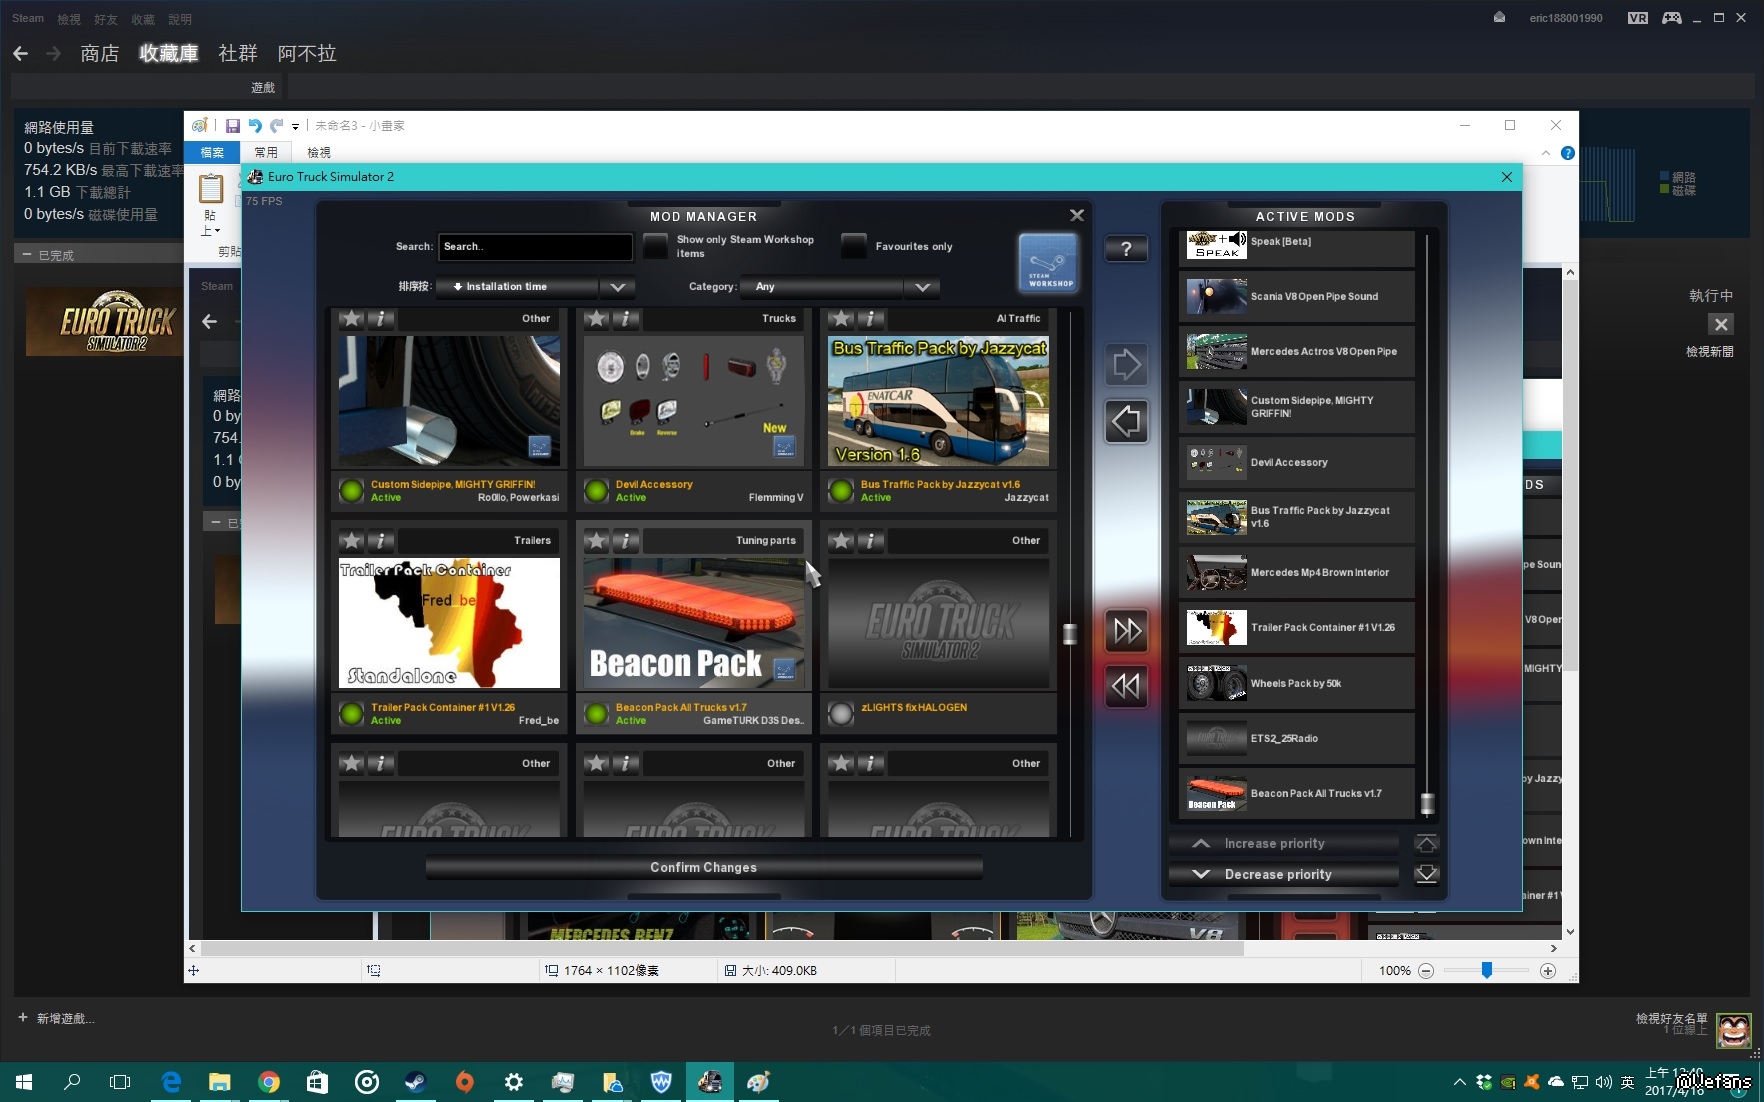Enable Show only Steam Workshop items checkbox
The width and height of the screenshot is (1764, 1102).
tap(655, 246)
